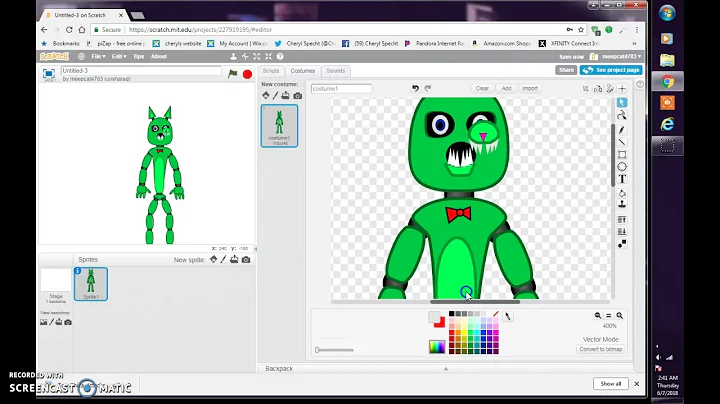Open block help question mark icon

pyautogui.click(x=280, y=56)
